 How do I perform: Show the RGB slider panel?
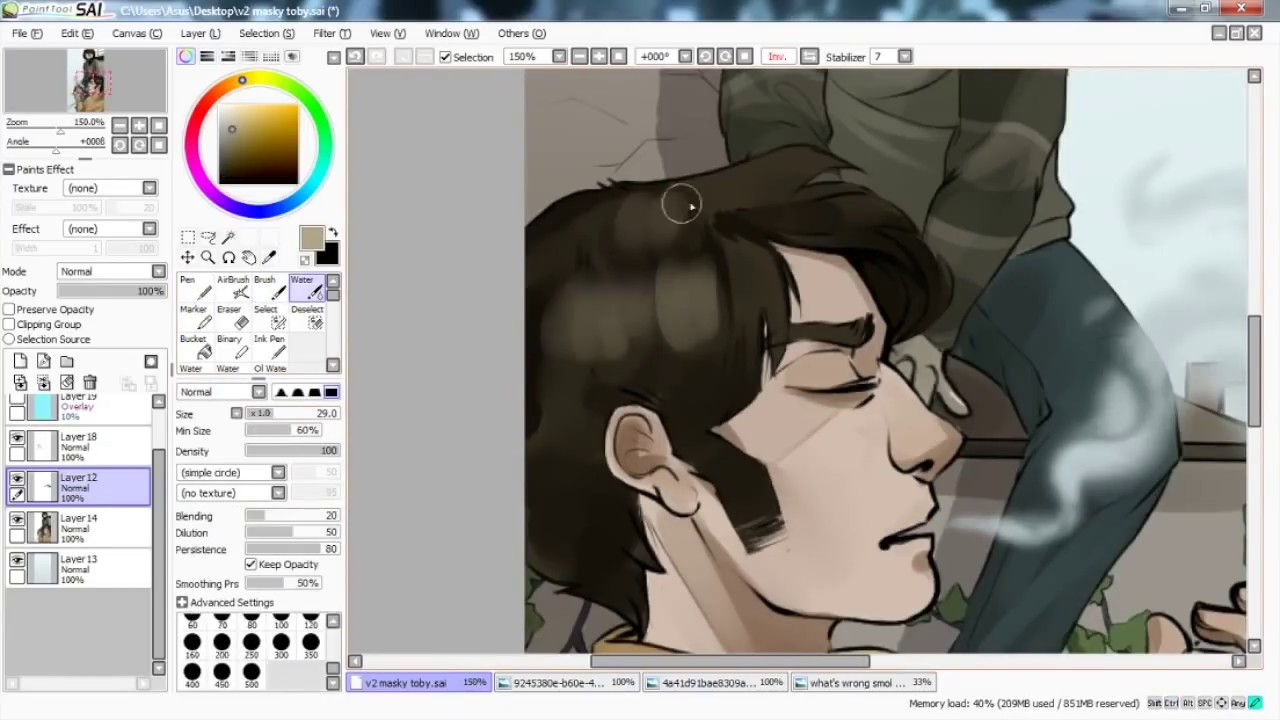click(x=207, y=56)
